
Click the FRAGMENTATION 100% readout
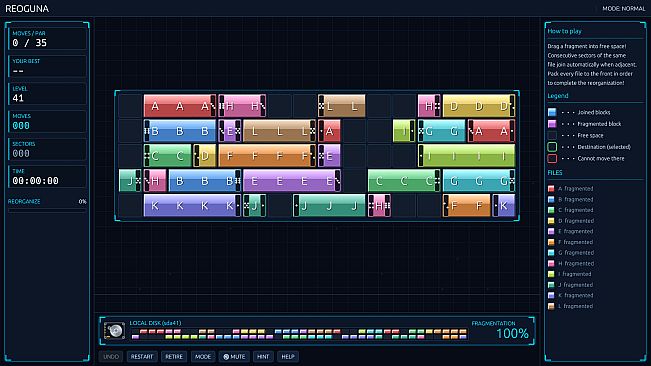(x=500, y=330)
